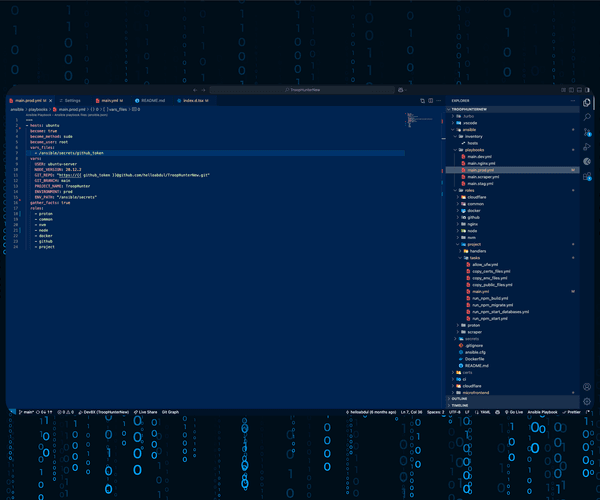Open the Source Control view
600x500 pixels.
click(587, 132)
